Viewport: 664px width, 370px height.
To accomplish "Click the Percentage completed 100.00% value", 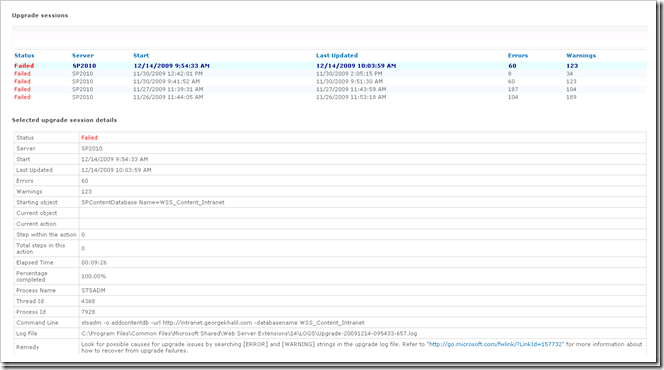I will (94, 276).
